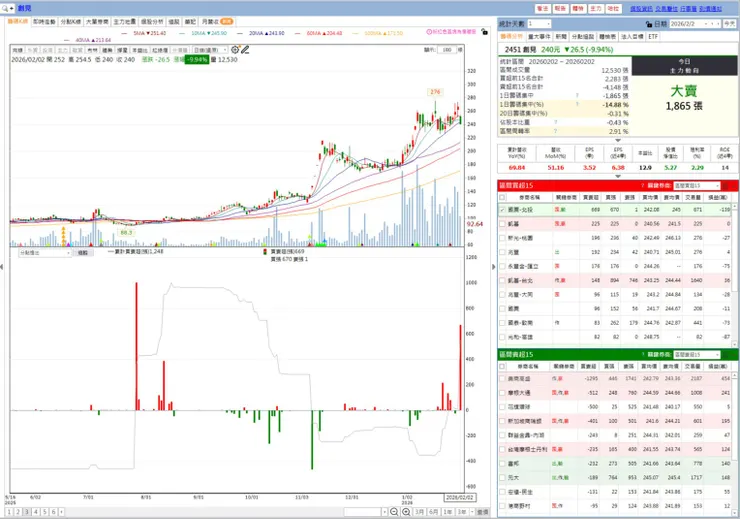This screenshot has height=519, width=740.
Task: Click the 60MA line legend swatch
Action: [298, 33]
